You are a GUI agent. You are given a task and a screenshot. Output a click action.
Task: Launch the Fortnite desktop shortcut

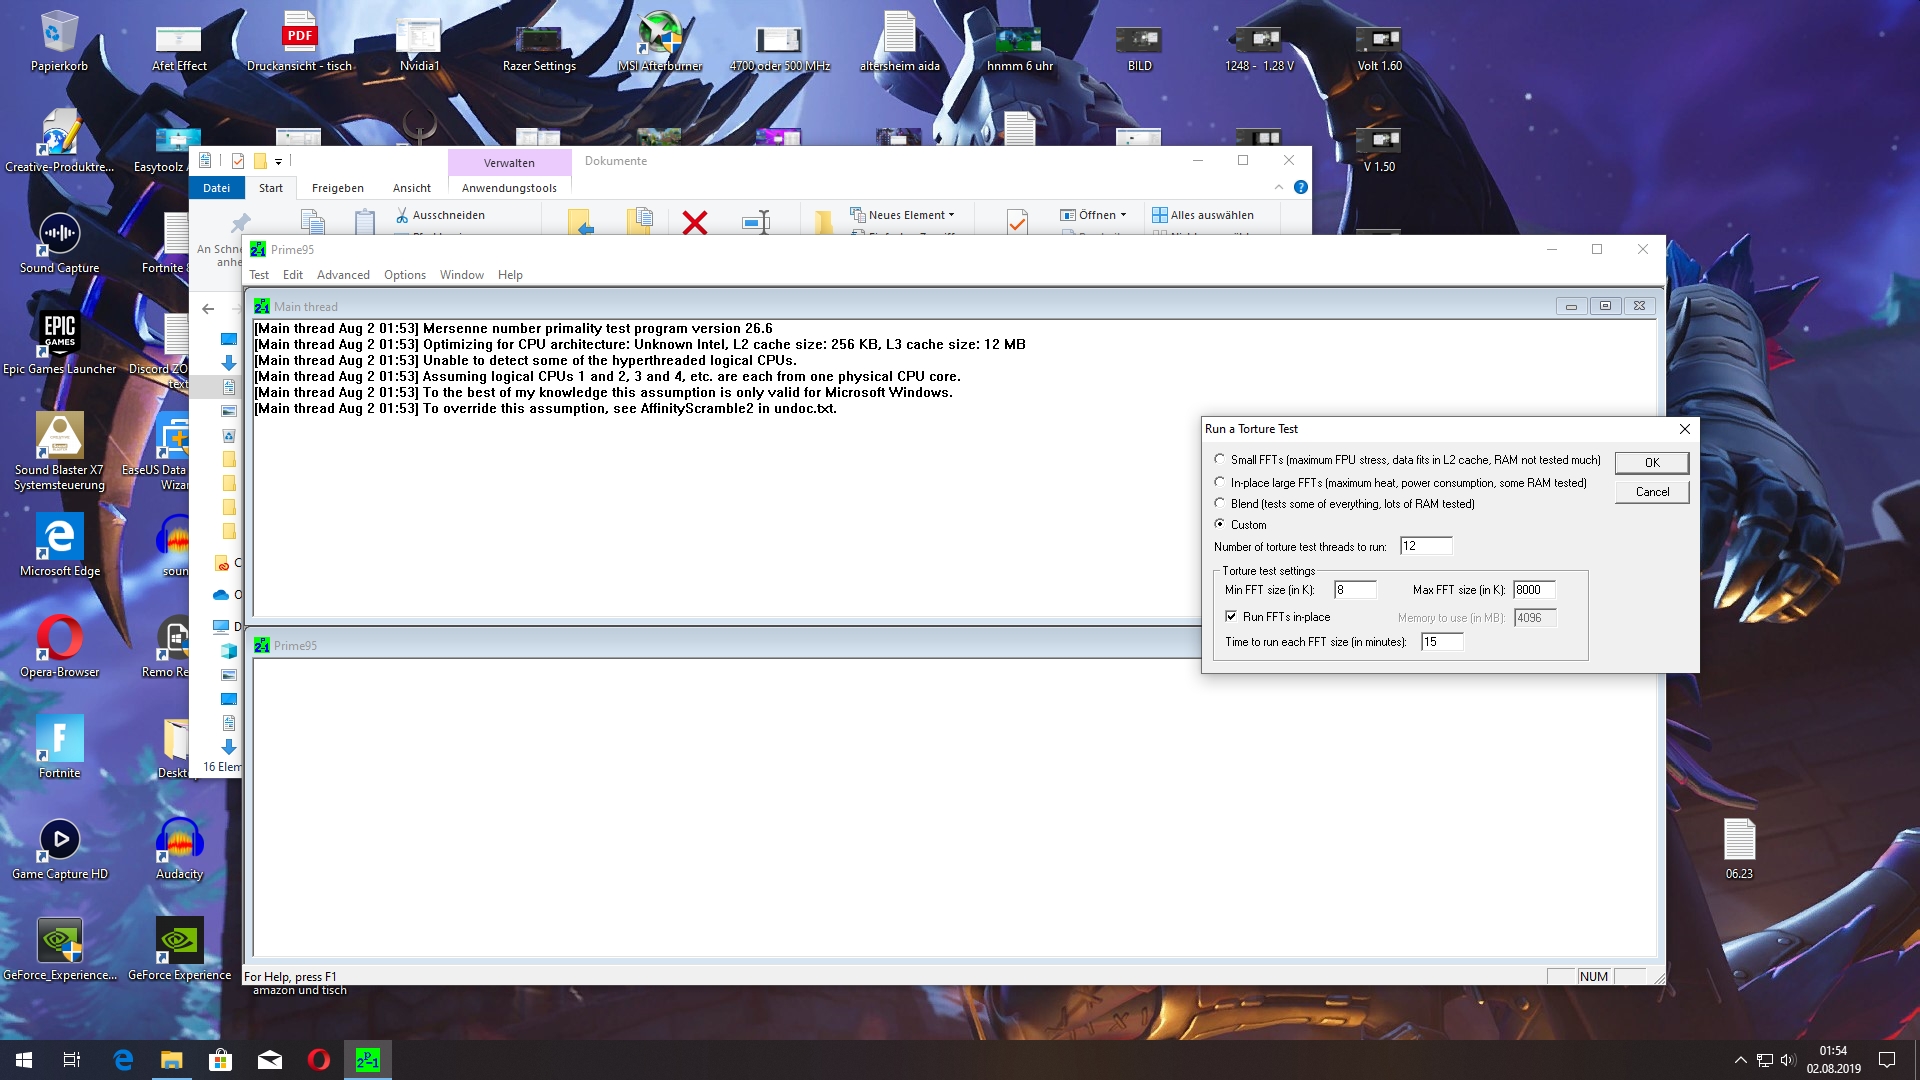pyautogui.click(x=59, y=747)
